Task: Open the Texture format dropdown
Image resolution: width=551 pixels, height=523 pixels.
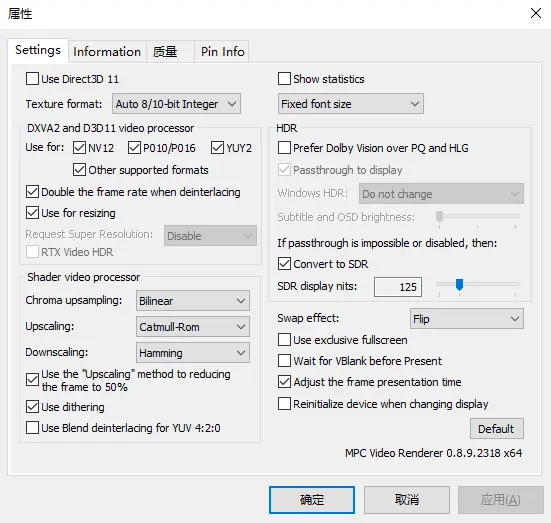Action: (176, 104)
